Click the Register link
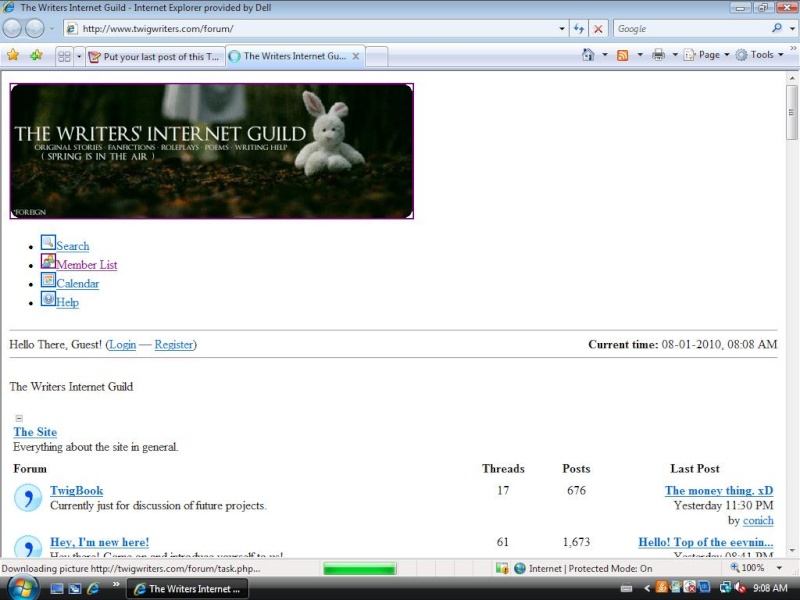This screenshot has width=800, height=600. pos(173,345)
